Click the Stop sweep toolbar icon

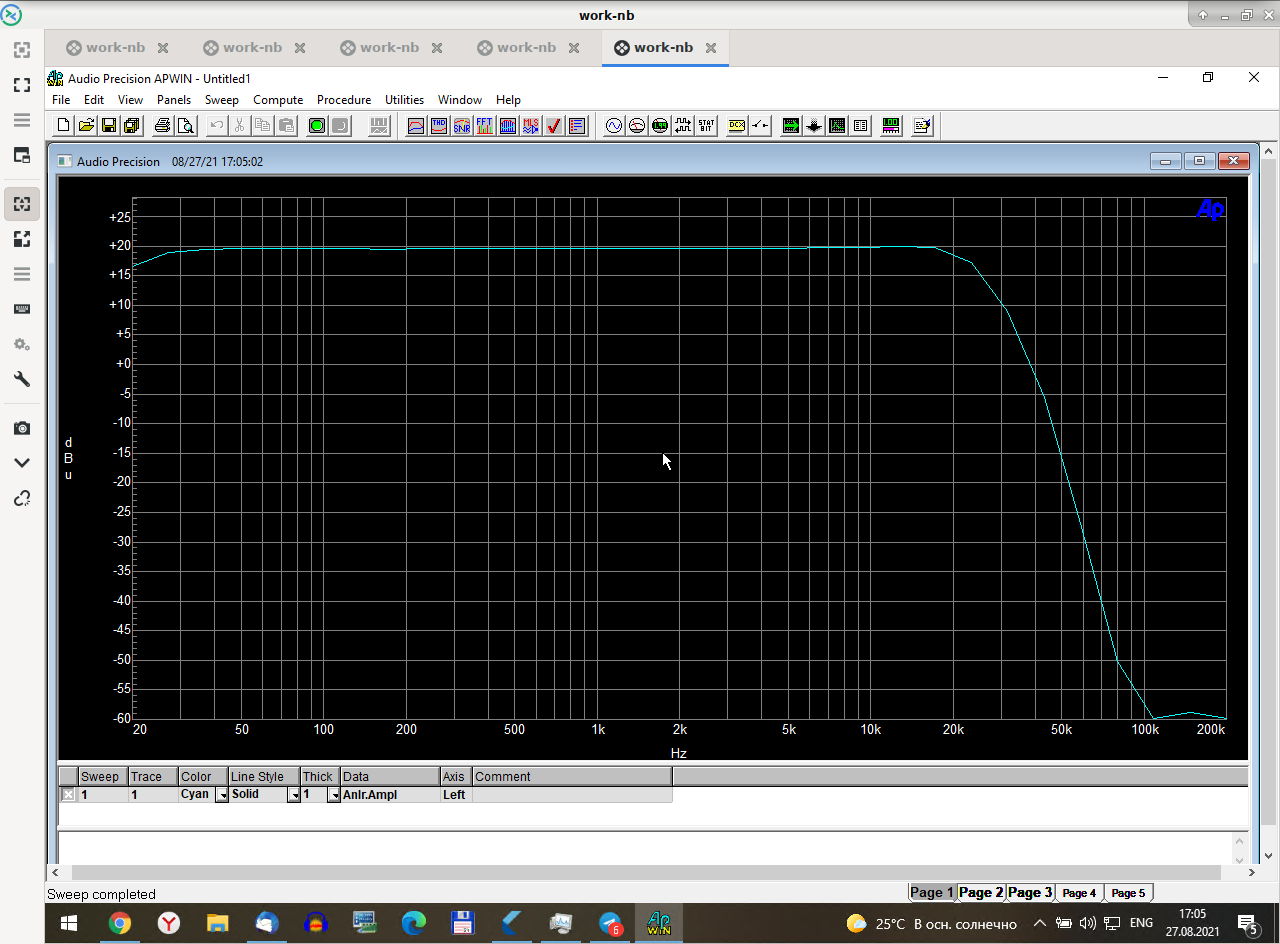coord(340,125)
